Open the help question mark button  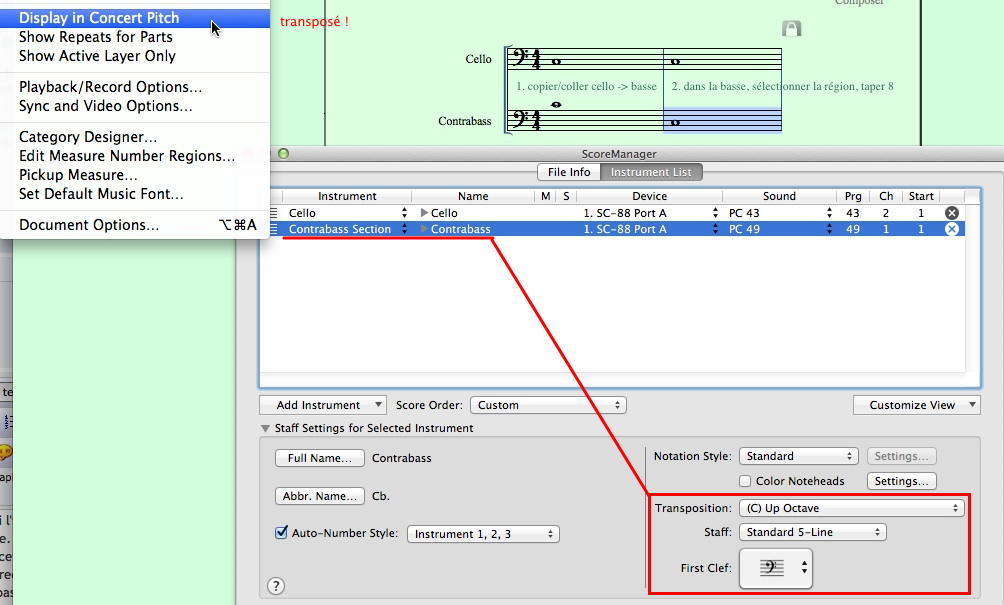click(x=277, y=586)
